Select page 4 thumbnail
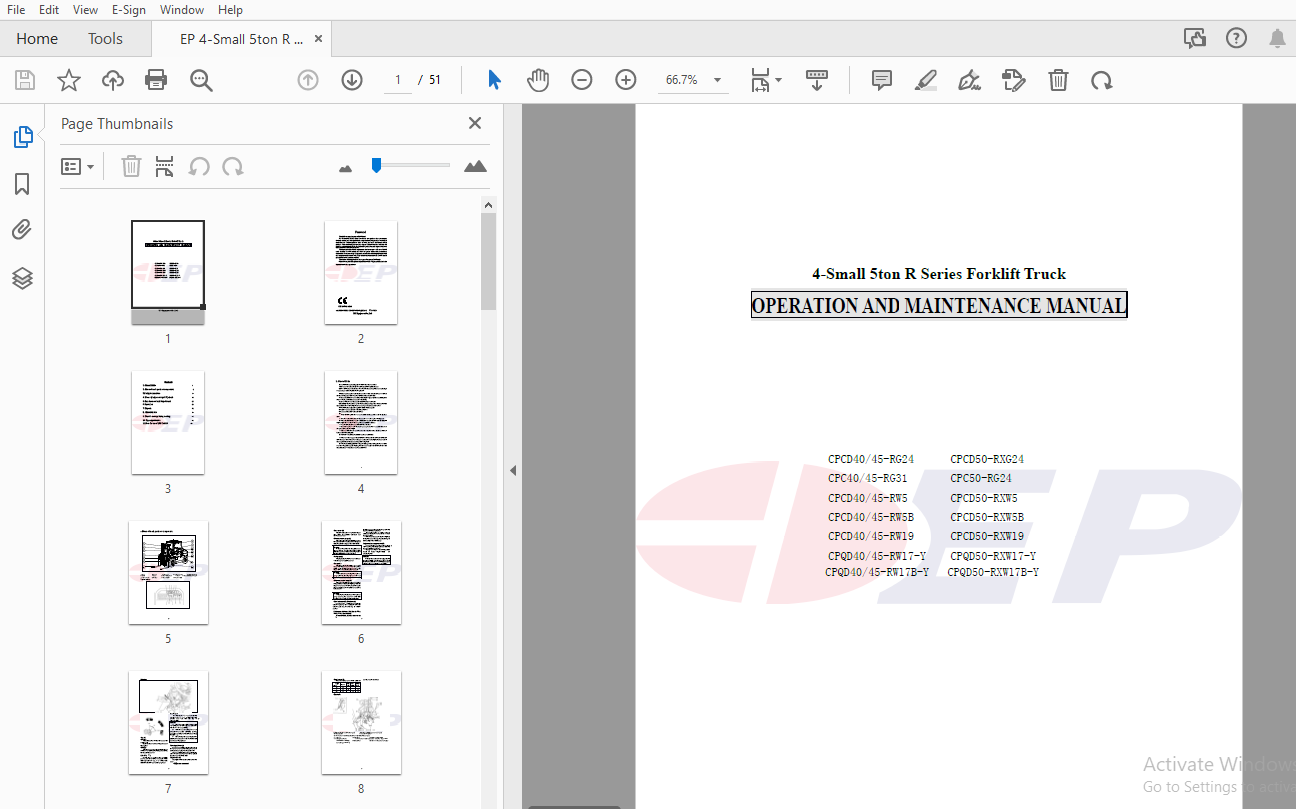The width and height of the screenshot is (1296, 809). tap(361, 422)
